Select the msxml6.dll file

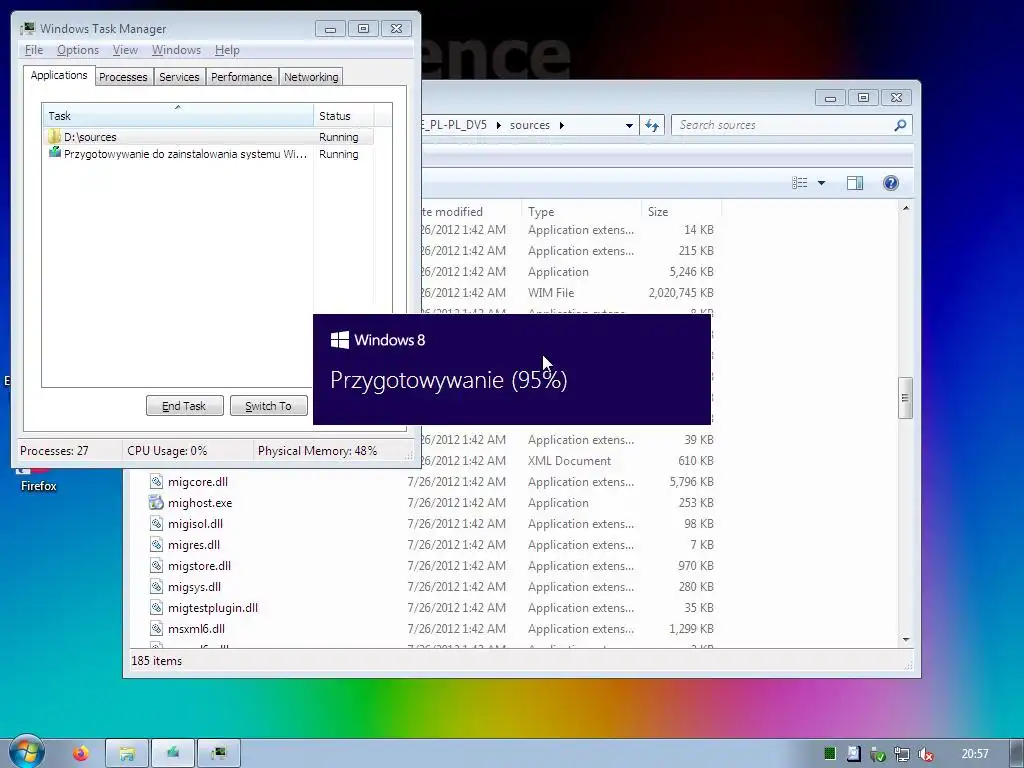tap(196, 628)
